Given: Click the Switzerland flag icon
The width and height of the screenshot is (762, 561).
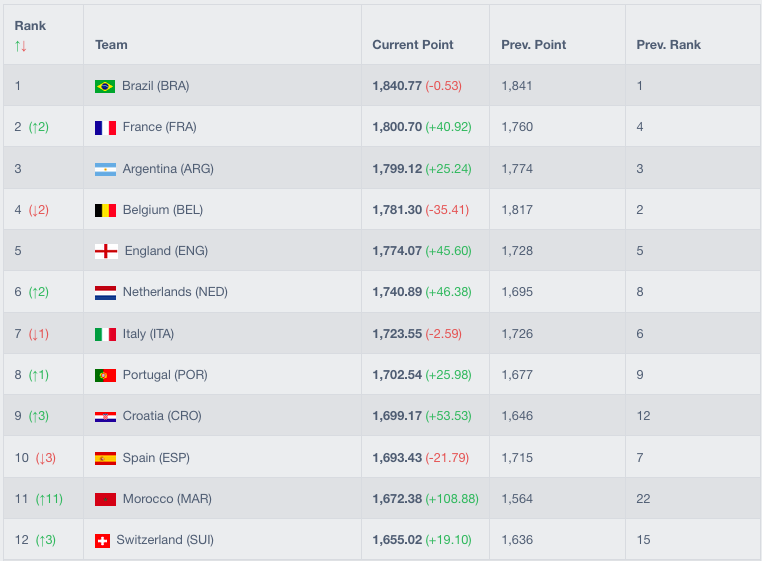Looking at the screenshot, I should [101, 540].
